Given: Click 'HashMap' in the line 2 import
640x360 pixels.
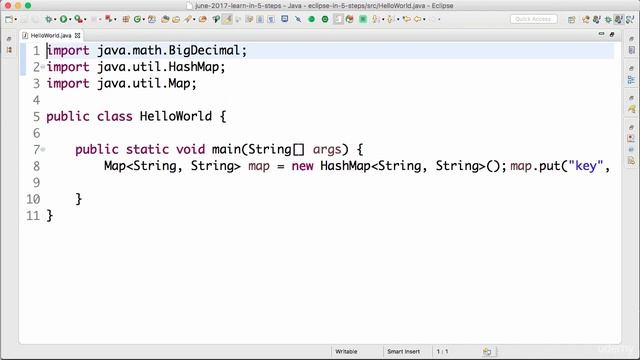Looking at the screenshot, I should pyautogui.click(x=194, y=67).
